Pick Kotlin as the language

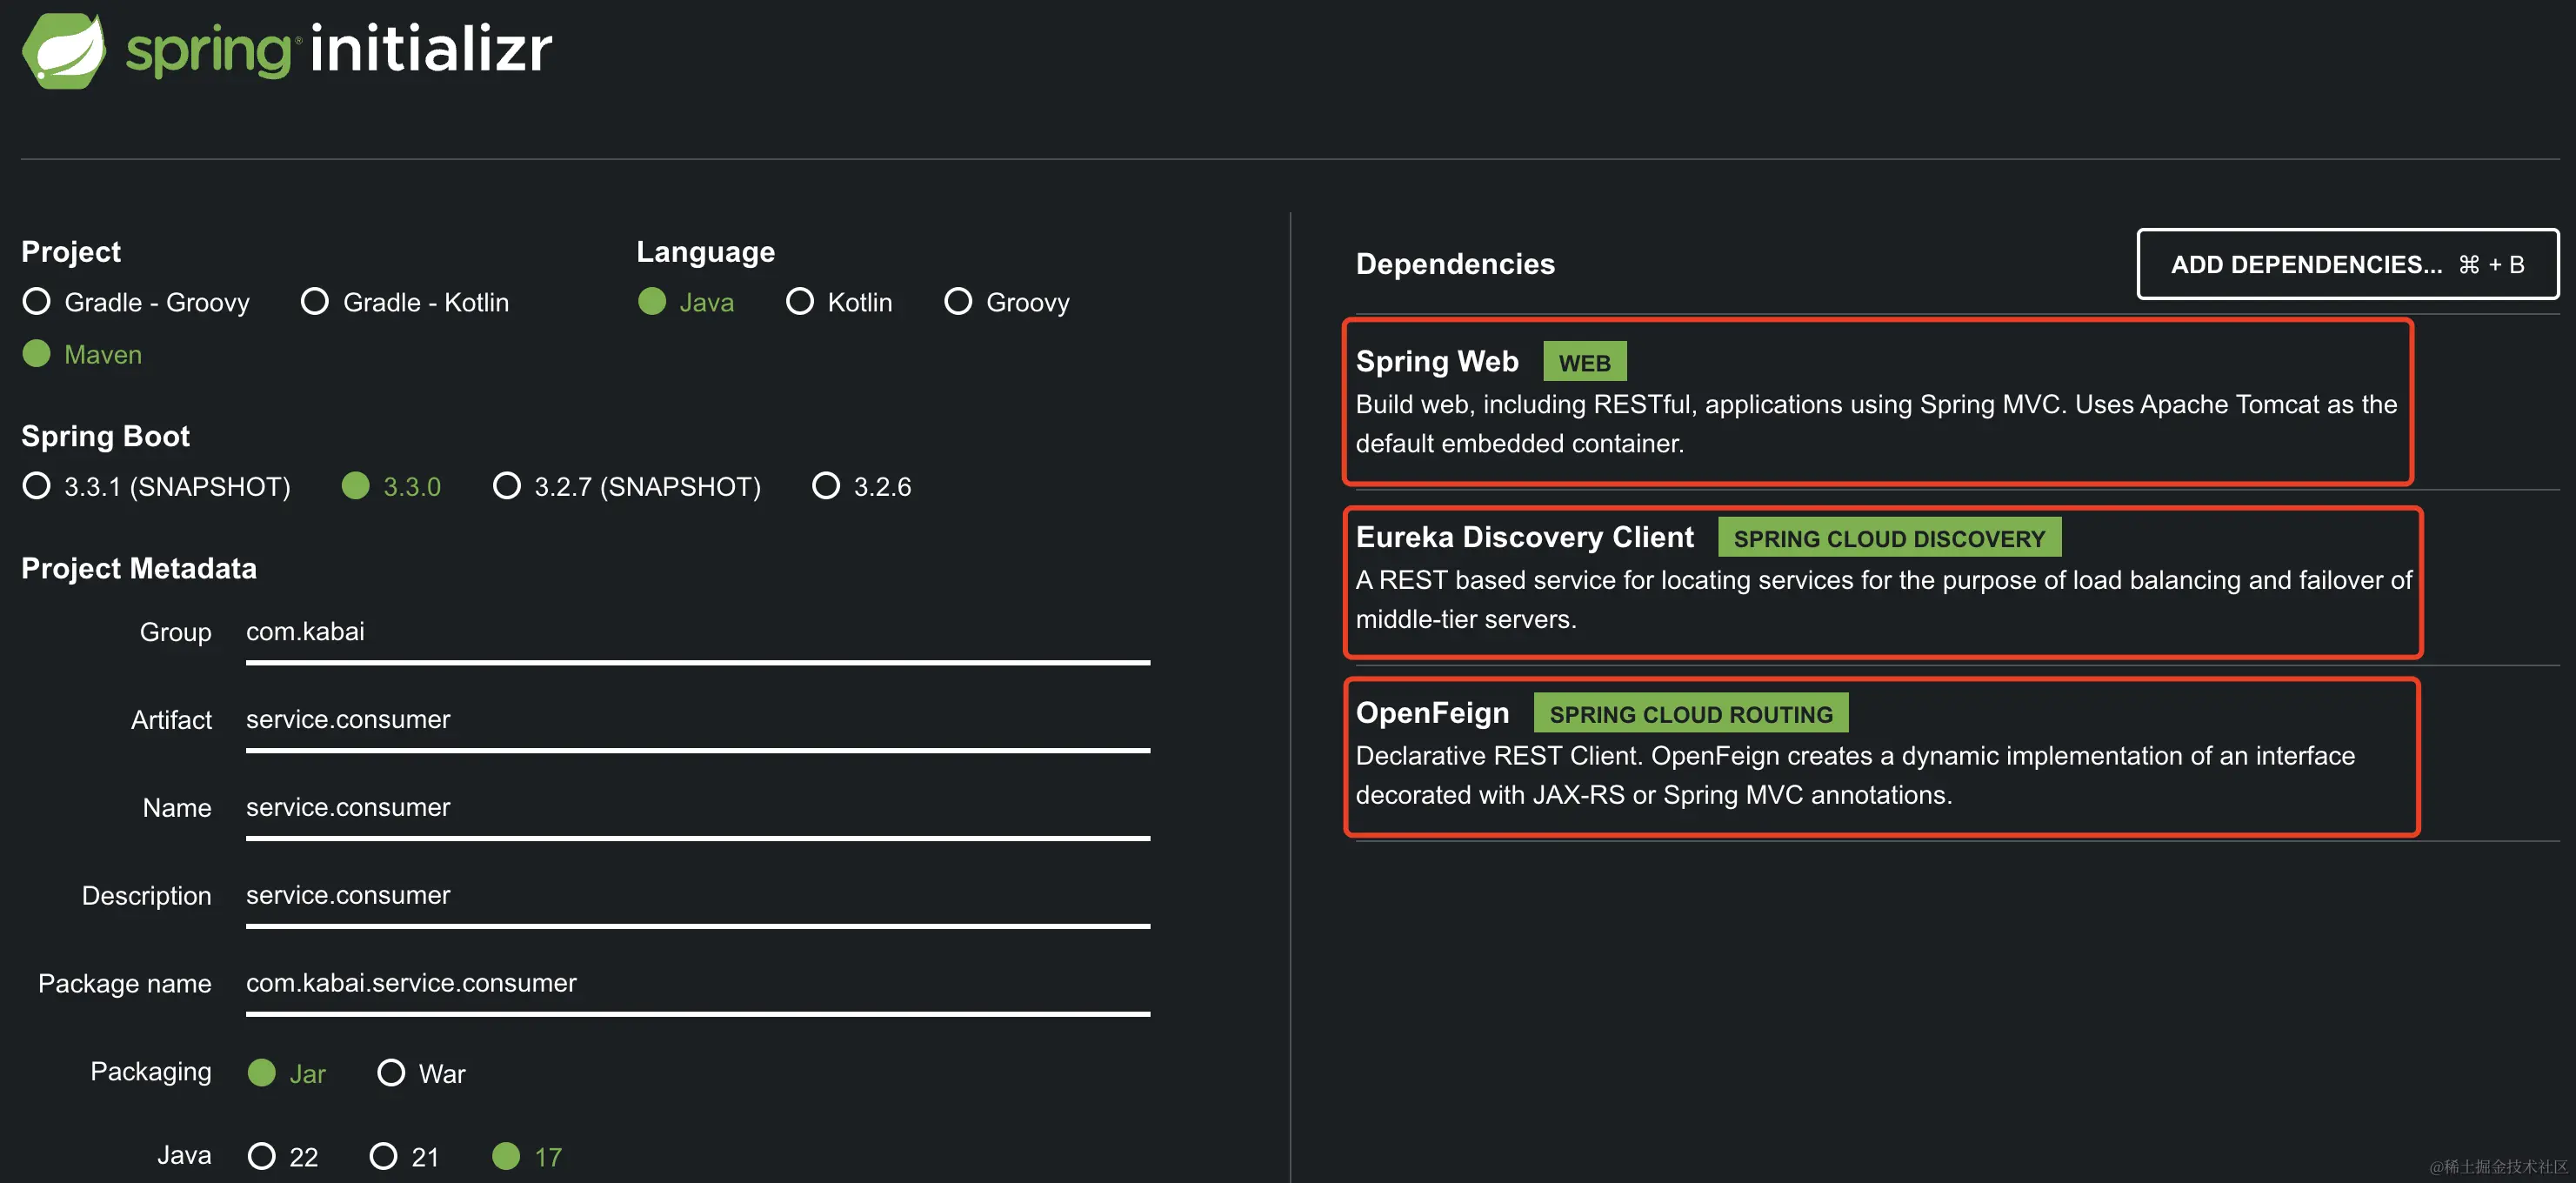pos(800,302)
